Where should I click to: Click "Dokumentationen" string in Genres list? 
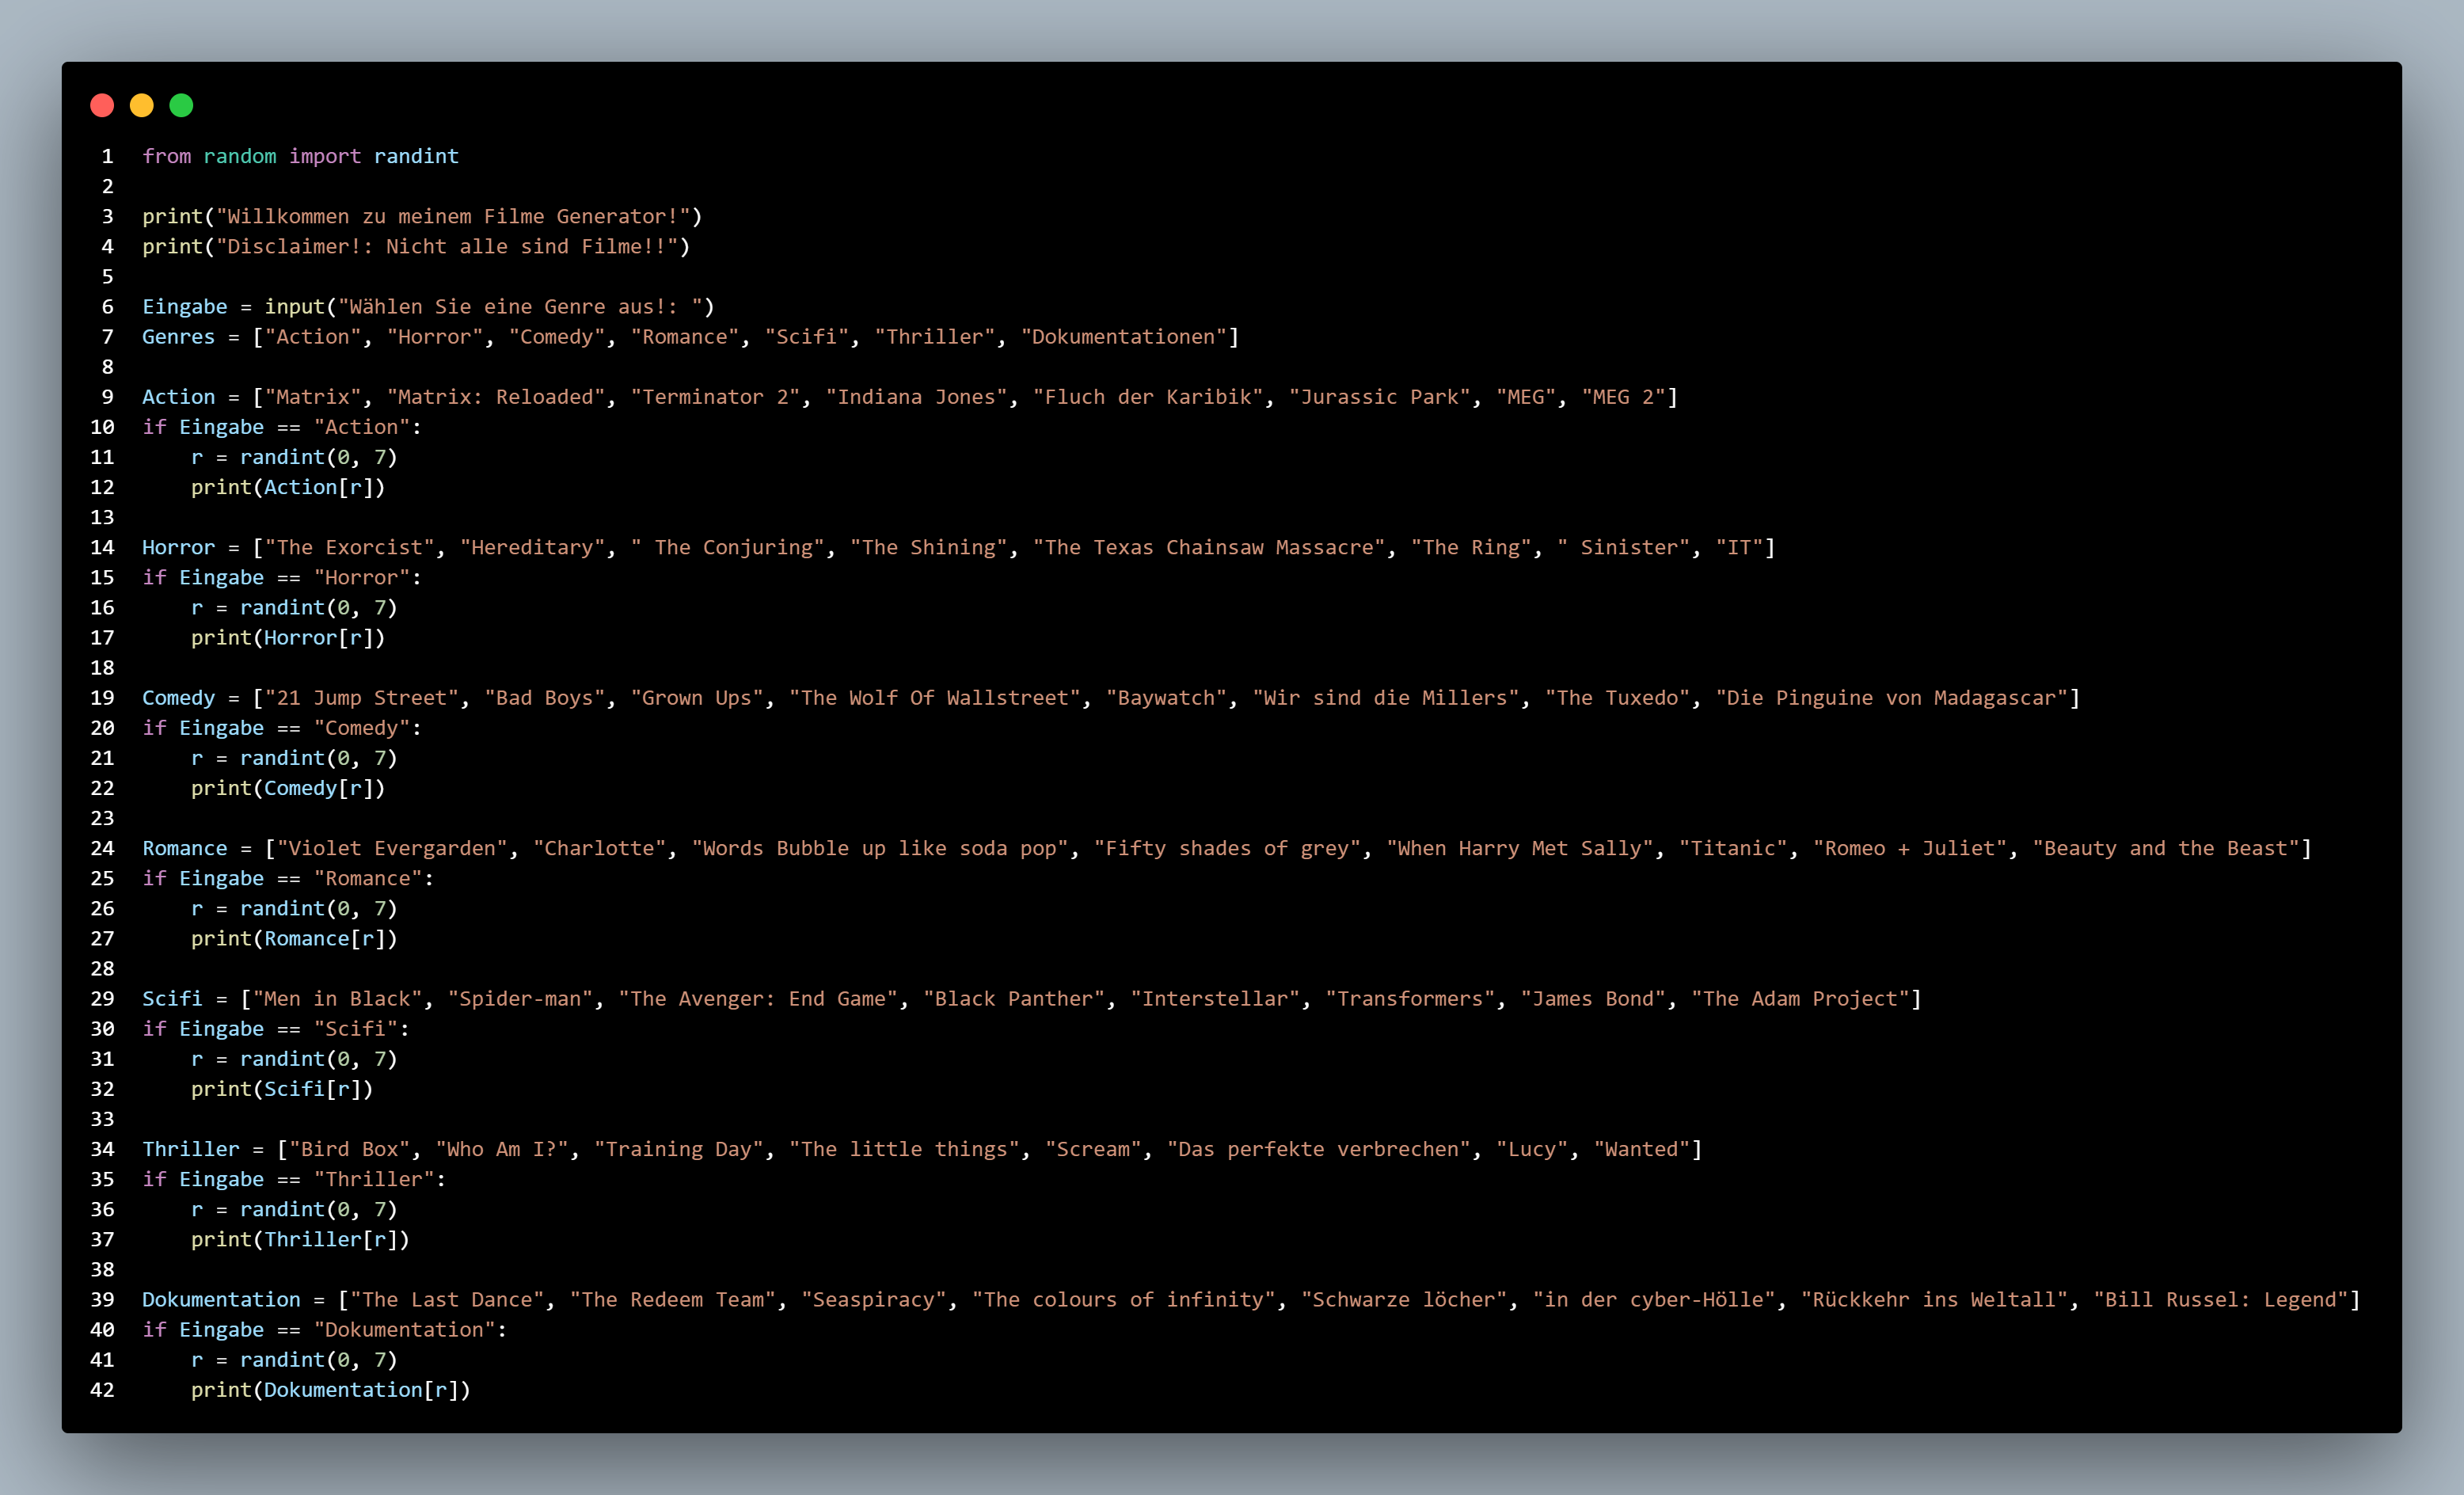[x=1123, y=337]
